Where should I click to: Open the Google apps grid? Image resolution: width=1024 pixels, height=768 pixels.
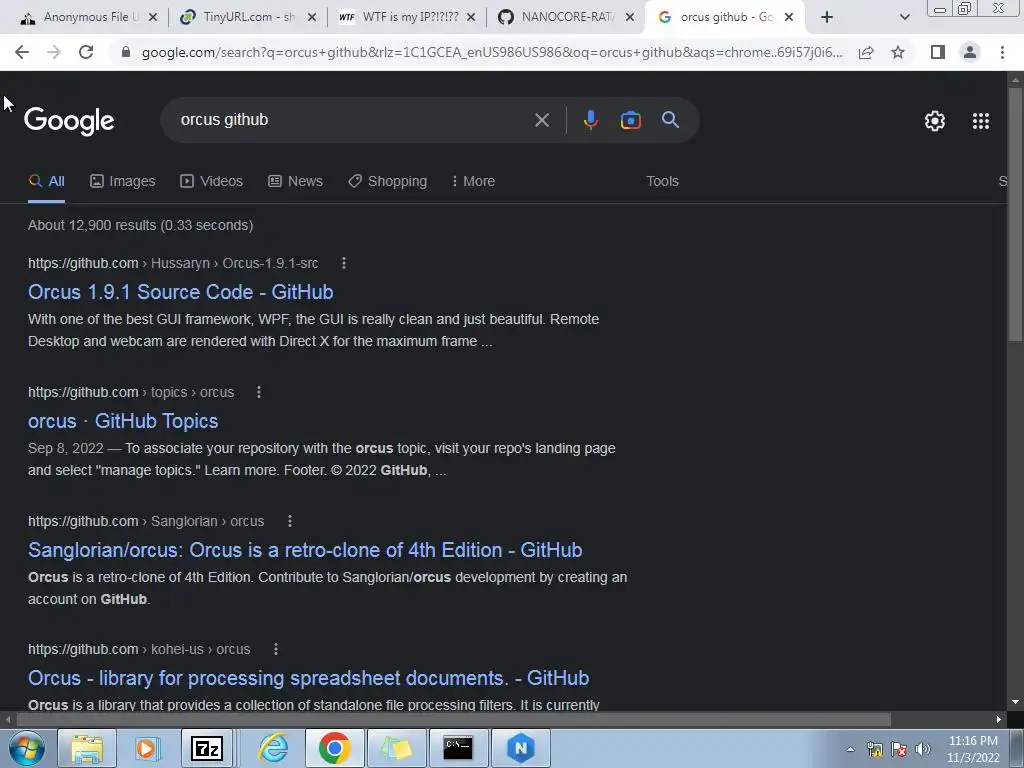[981, 121]
